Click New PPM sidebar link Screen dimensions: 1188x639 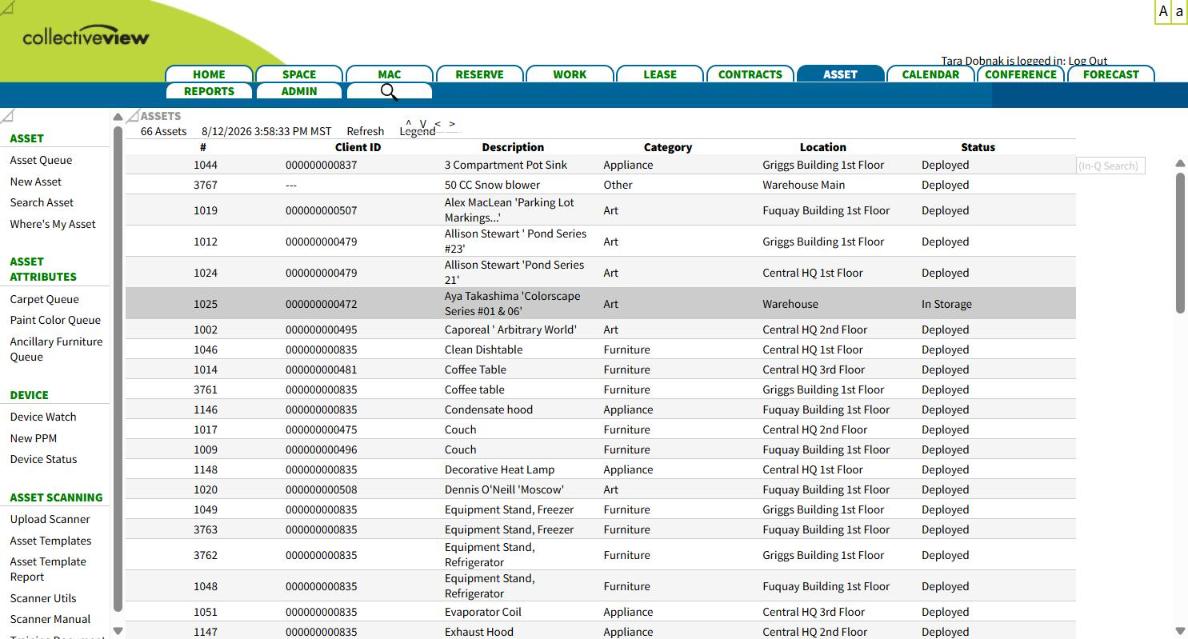[x=33, y=438]
